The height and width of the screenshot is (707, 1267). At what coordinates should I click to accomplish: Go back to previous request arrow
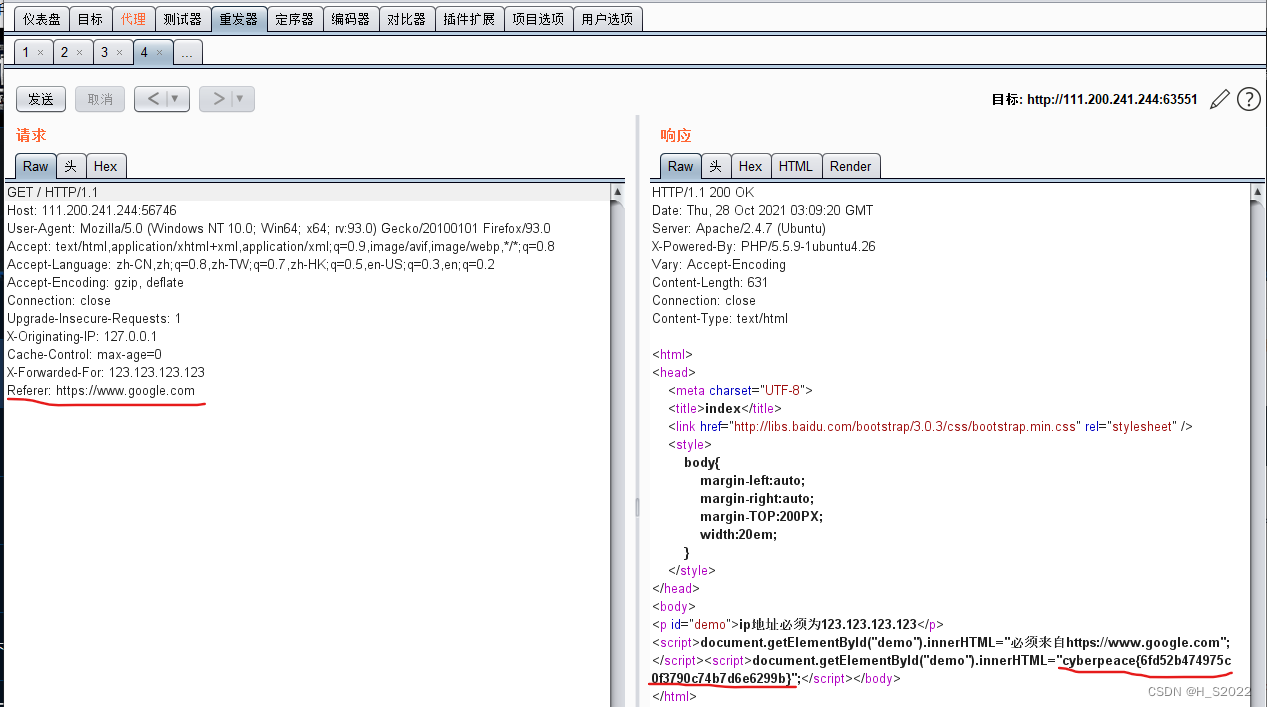pyautogui.click(x=153, y=99)
